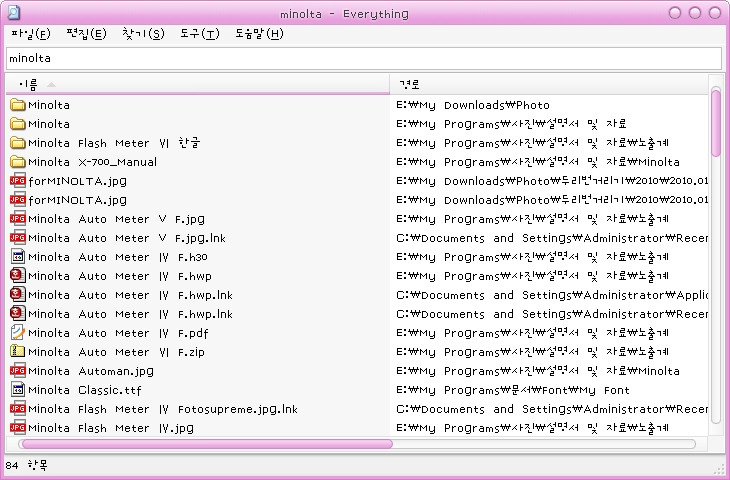This screenshot has width=730, height=480.
Task: Select the Minolta Flash Meter IV.jpg file
Action: (x=110, y=428)
